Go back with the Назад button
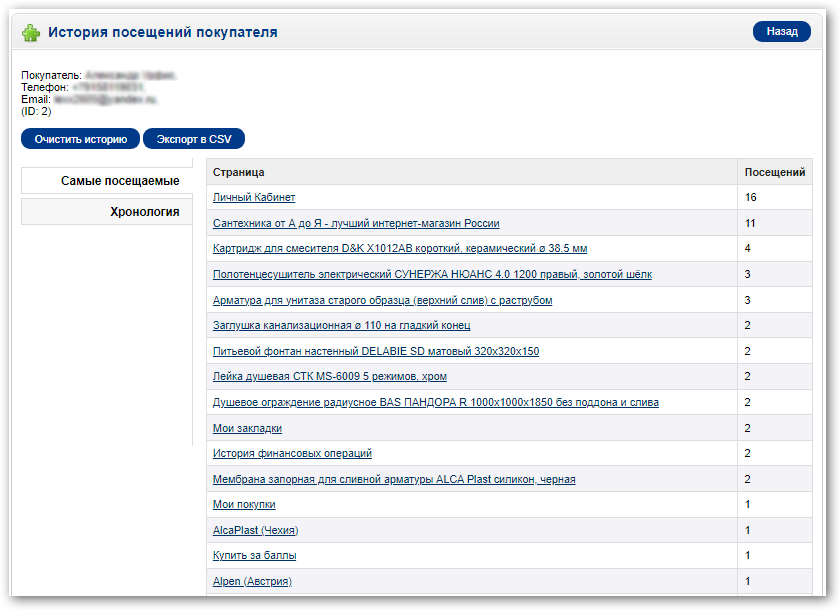This screenshot has width=840, height=610. click(x=782, y=32)
